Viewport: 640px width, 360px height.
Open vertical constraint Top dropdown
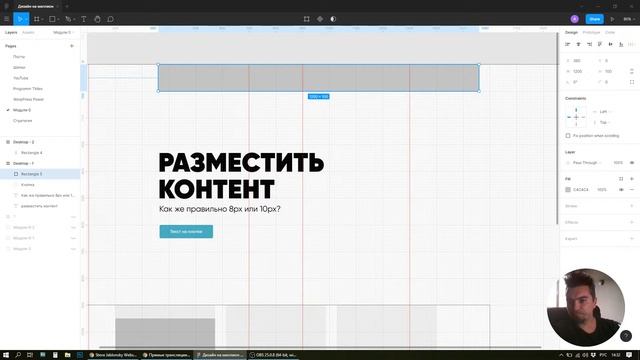(604, 122)
